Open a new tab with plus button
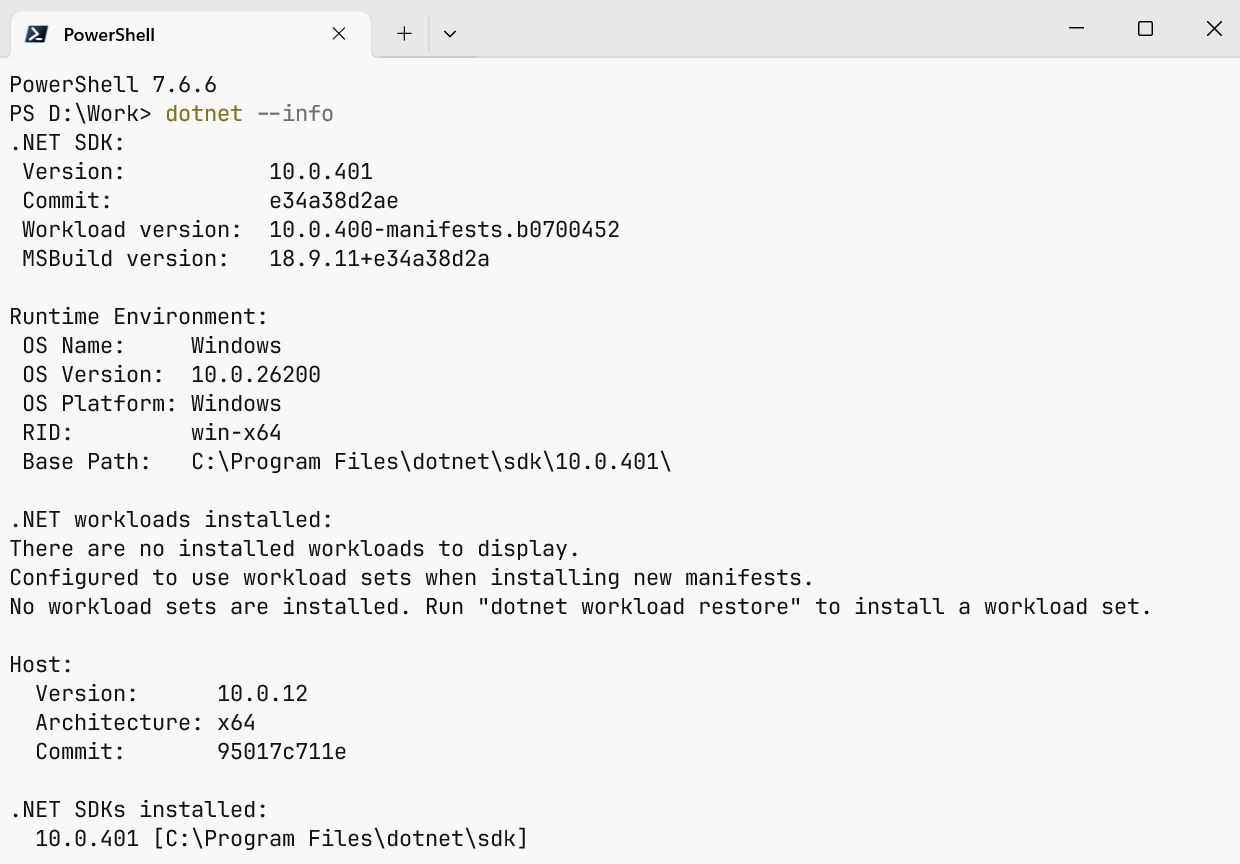Image resolution: width=1240 pixels, height=864 pixels. pos(404,34)
